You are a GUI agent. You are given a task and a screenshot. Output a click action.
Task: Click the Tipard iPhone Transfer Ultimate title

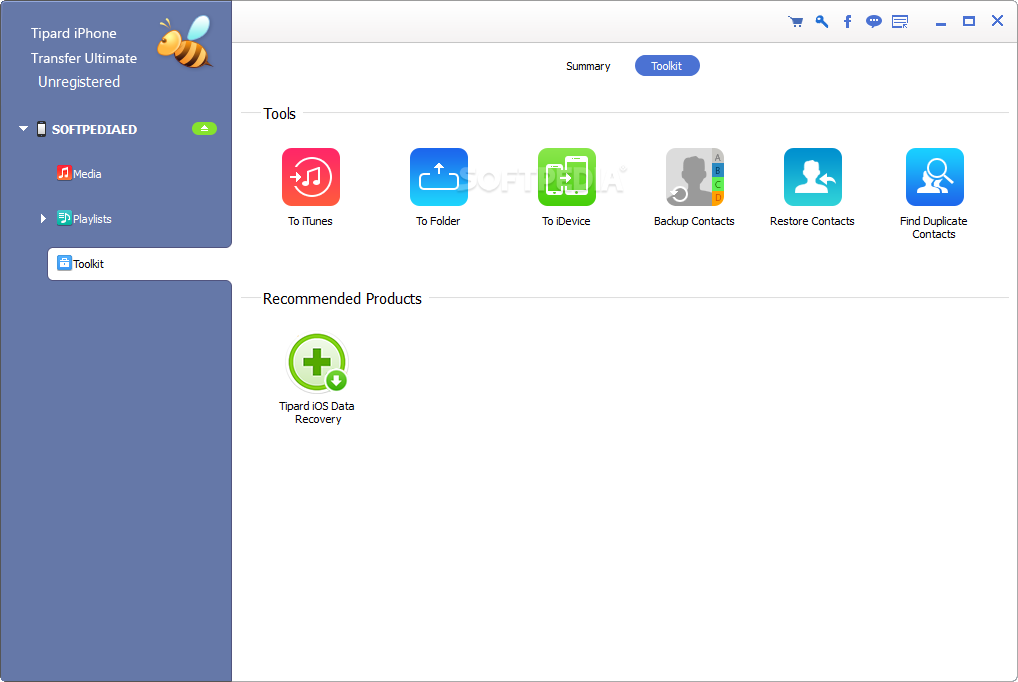click(84, 45)
